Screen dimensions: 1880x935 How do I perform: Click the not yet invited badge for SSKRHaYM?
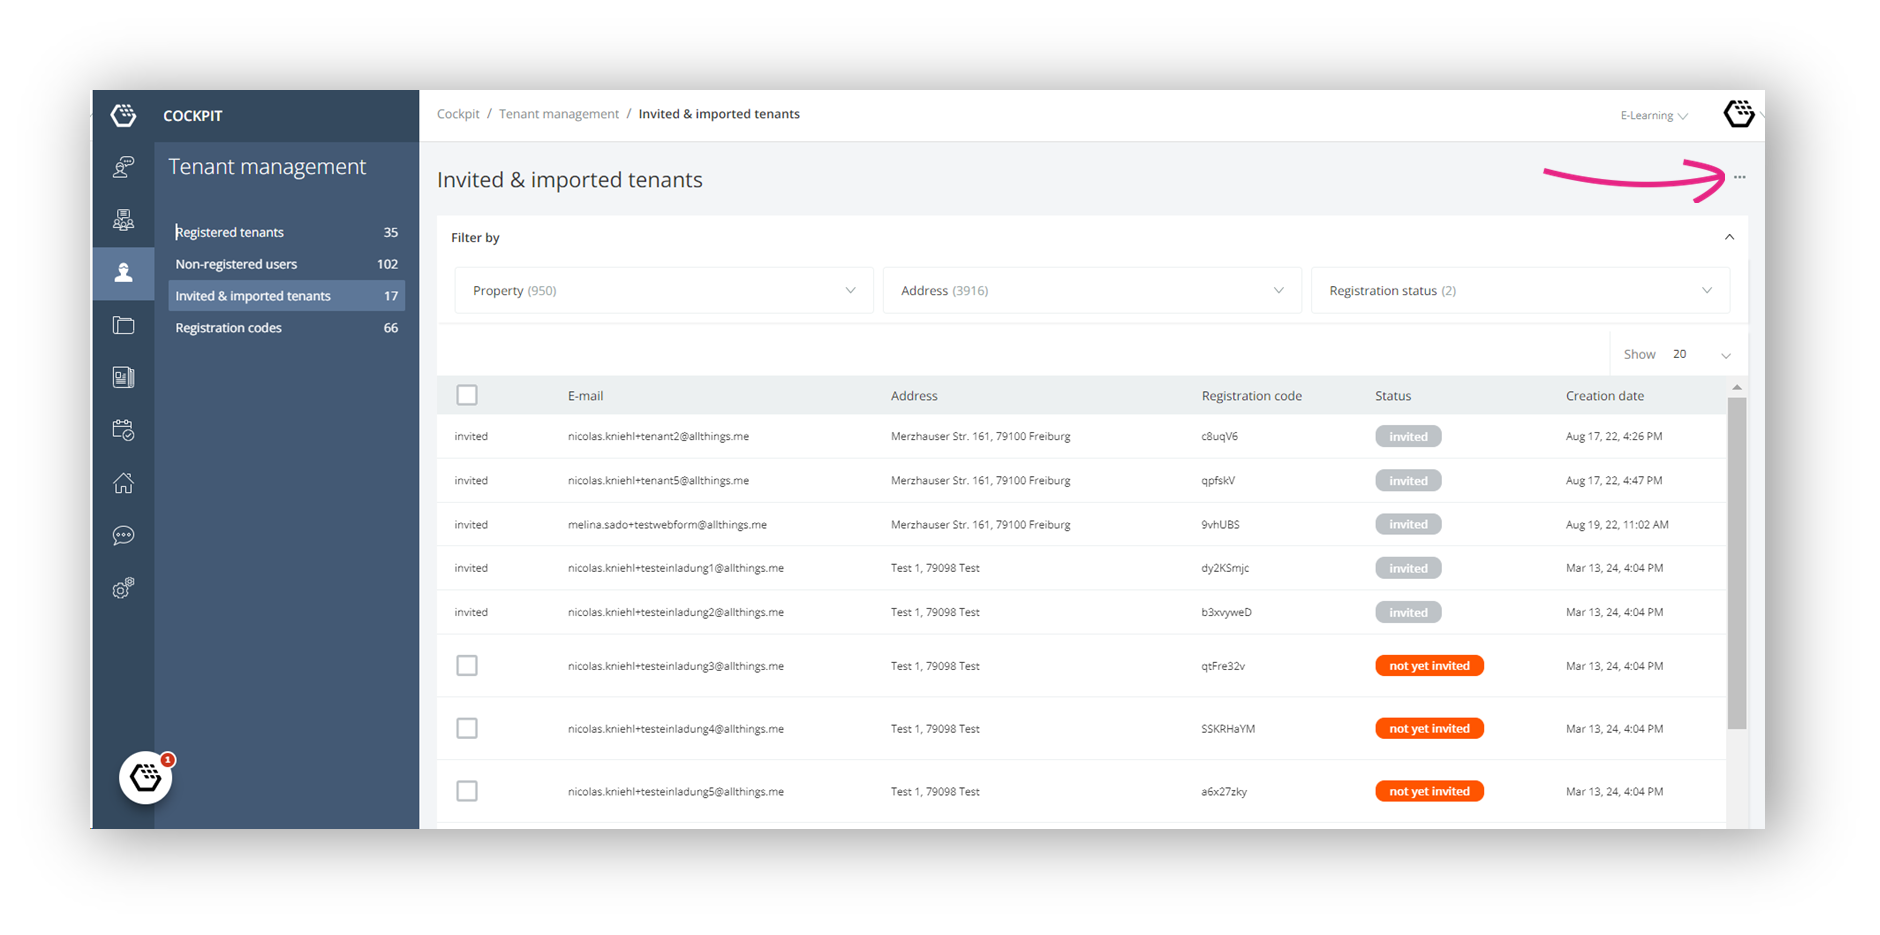[x=1429, y=728]
